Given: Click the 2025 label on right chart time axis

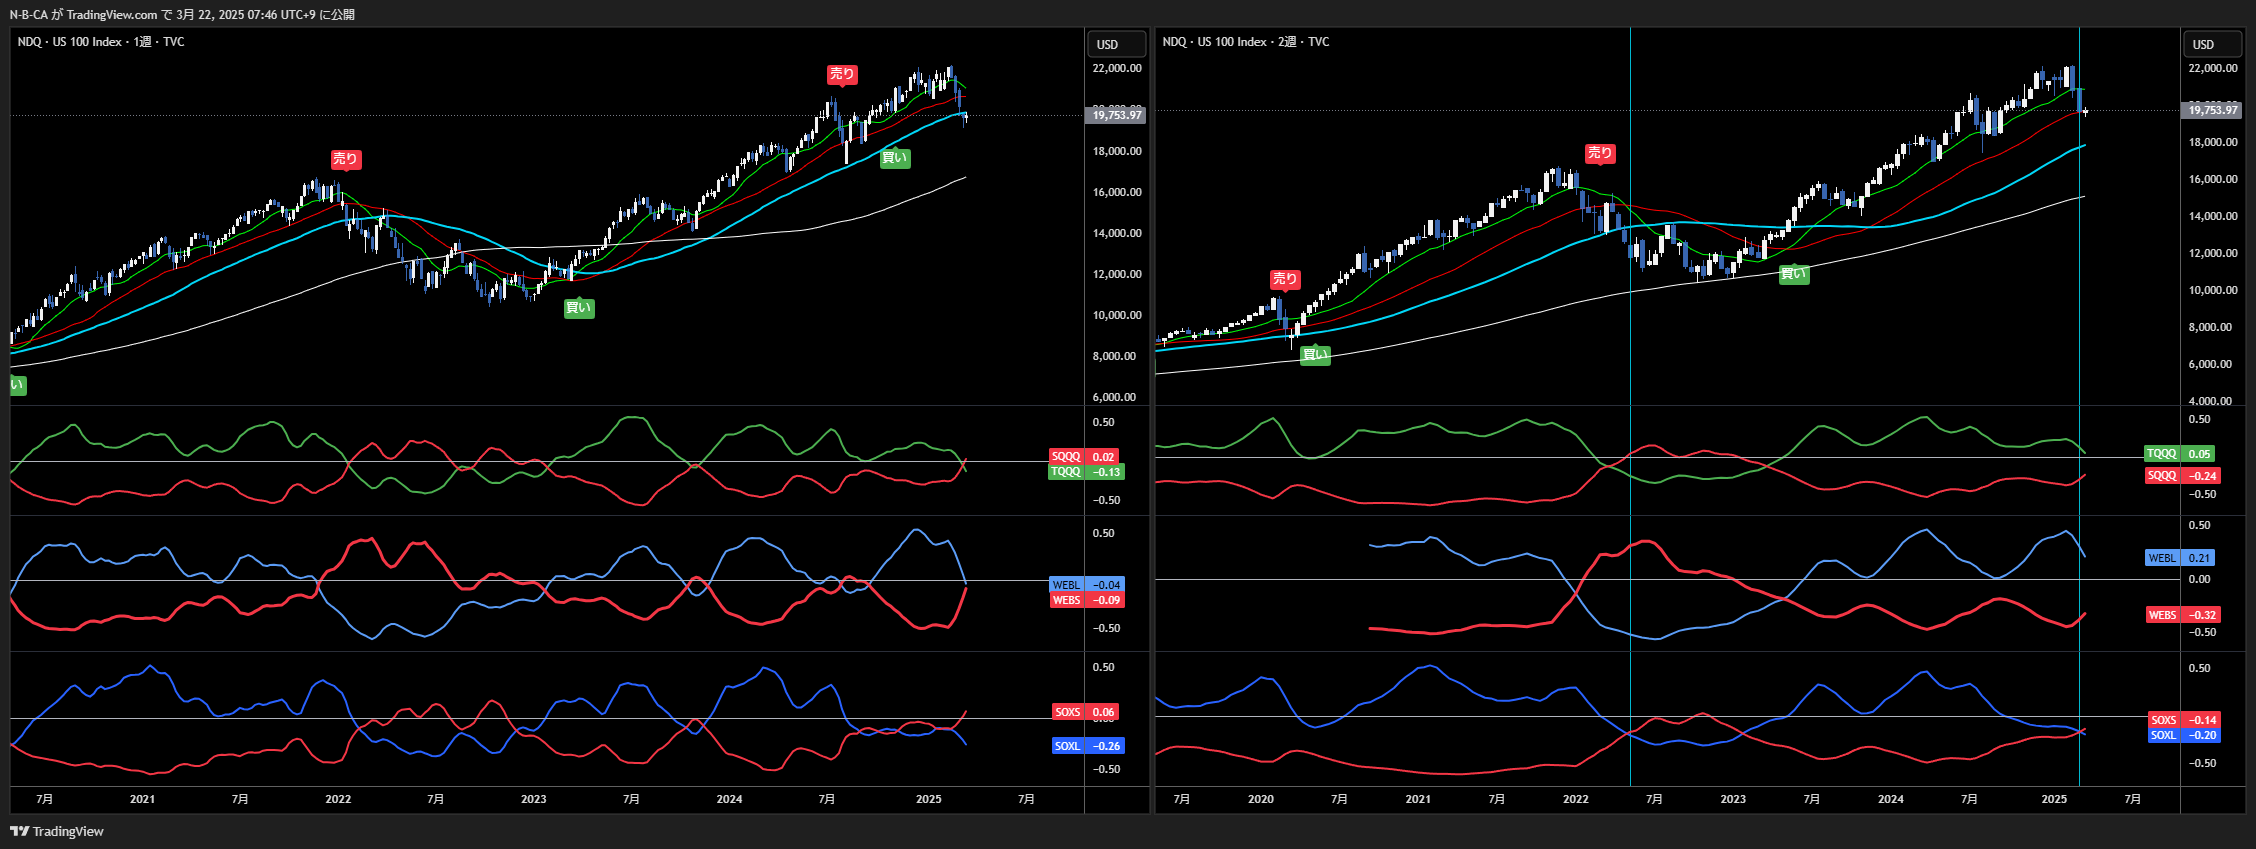Looking at the screenshot, I should (2054, 799).
